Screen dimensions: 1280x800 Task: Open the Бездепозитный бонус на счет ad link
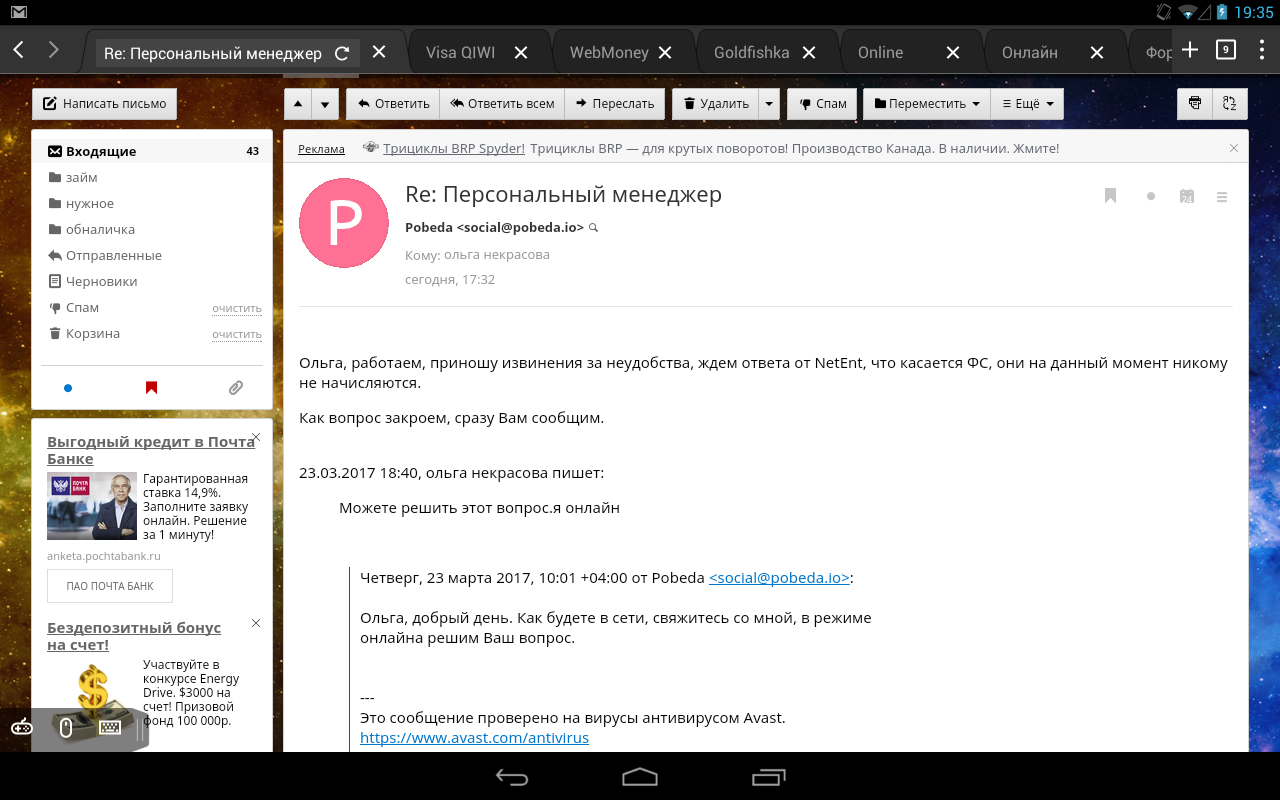click(134, 636)
